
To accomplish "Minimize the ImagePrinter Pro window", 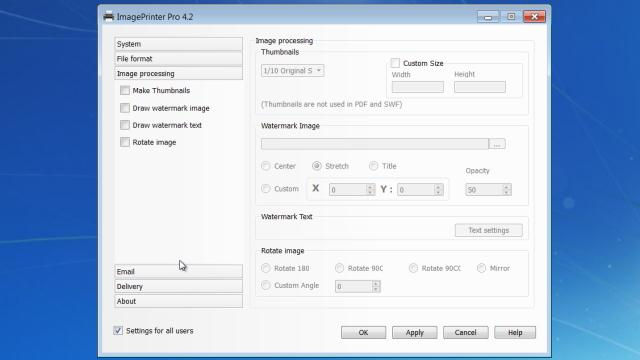I will pyautogui.click(x=488, y=17).
